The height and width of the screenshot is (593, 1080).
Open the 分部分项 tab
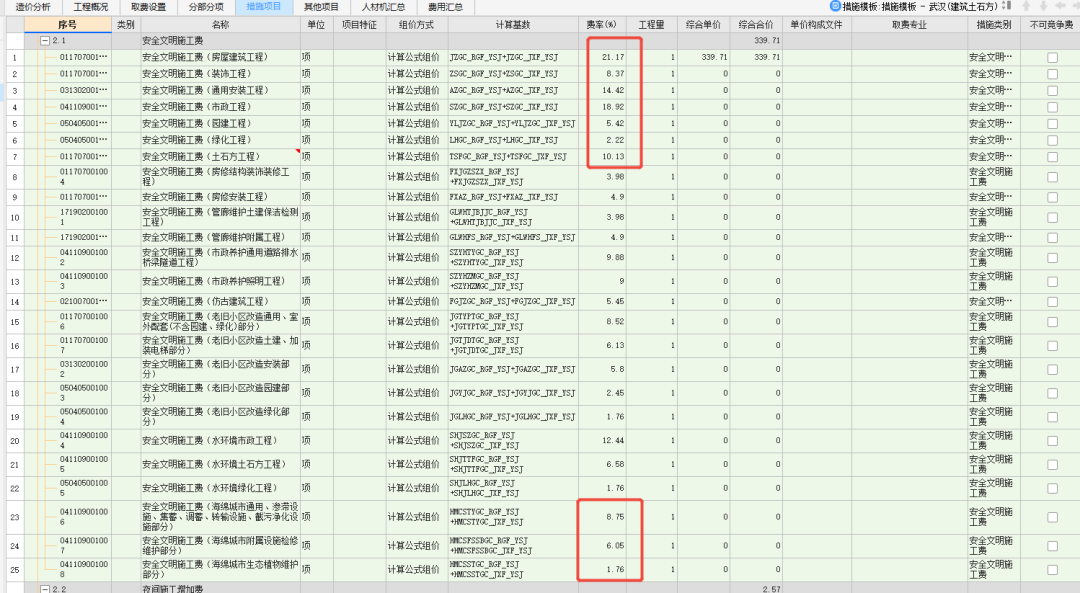click(206, 7)
